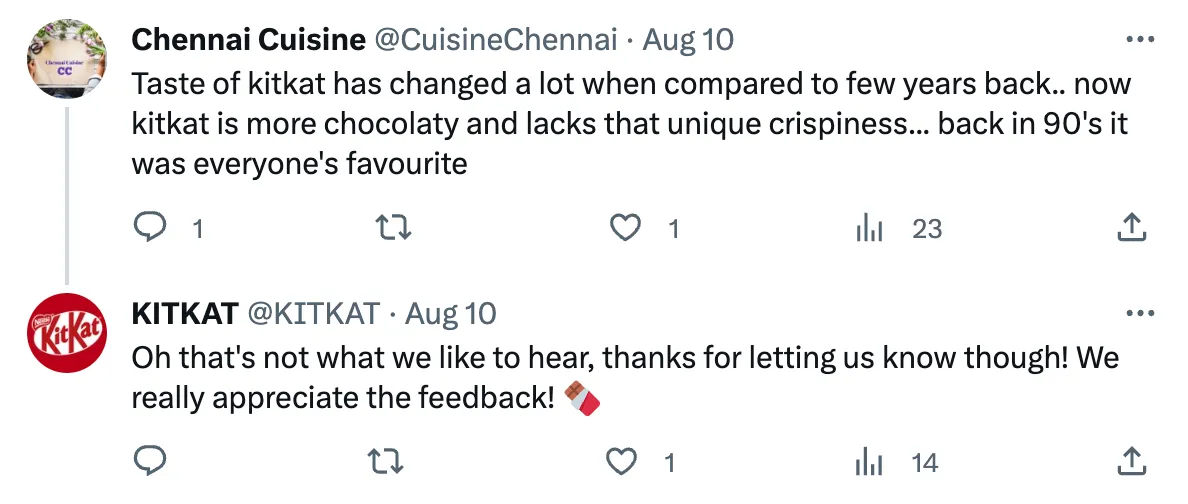Open KITKAT reply's Aug 10 timestamp
1188x504 pixels.
pos(451,313)
